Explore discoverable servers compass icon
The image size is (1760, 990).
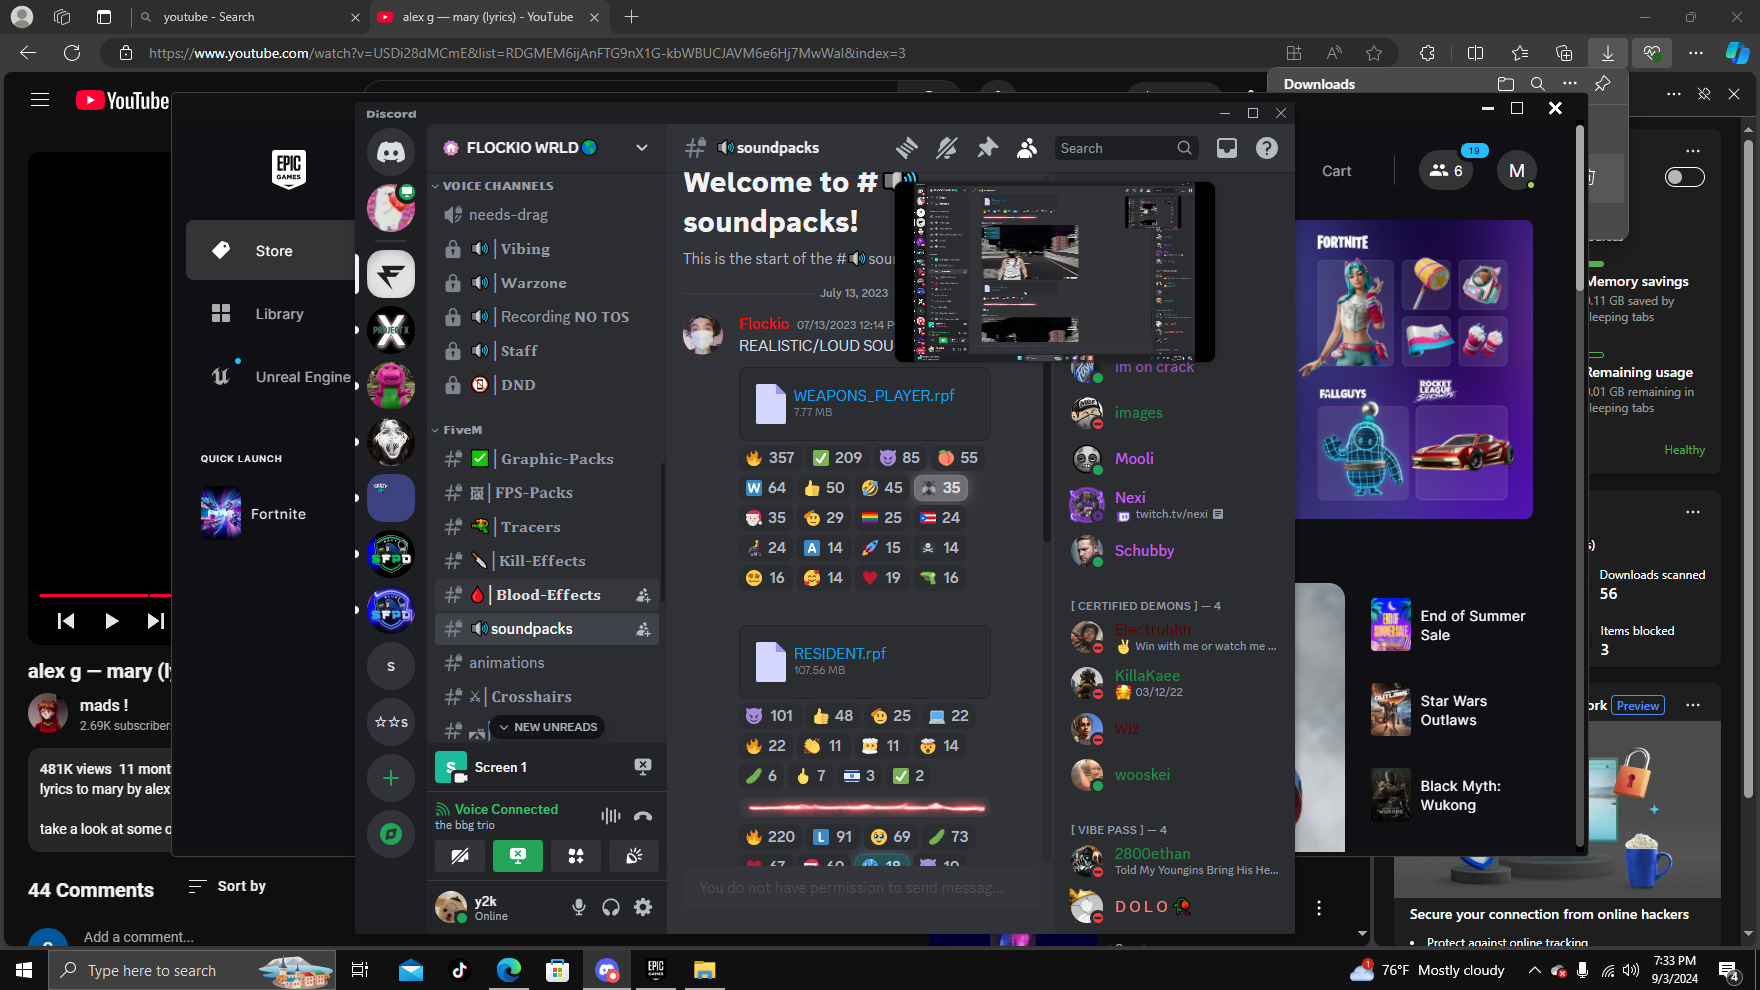coord(391,834)
